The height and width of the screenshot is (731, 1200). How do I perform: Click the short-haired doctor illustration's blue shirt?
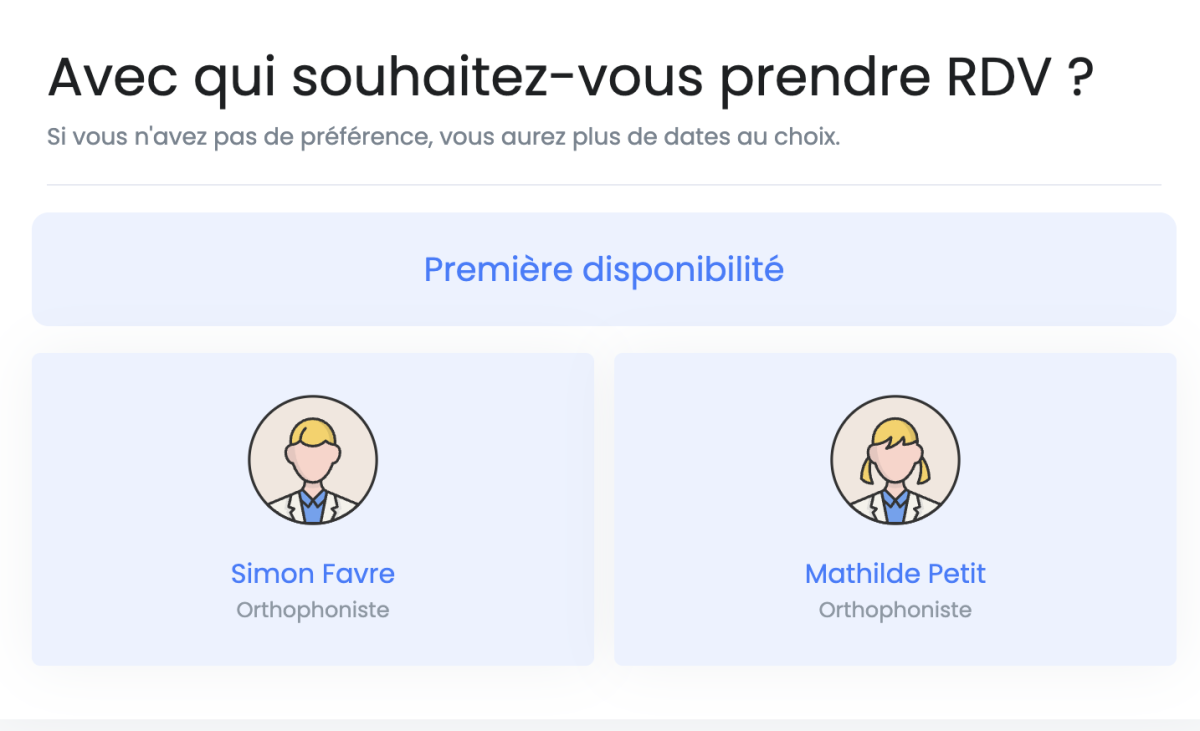click(x=313, y=508)
